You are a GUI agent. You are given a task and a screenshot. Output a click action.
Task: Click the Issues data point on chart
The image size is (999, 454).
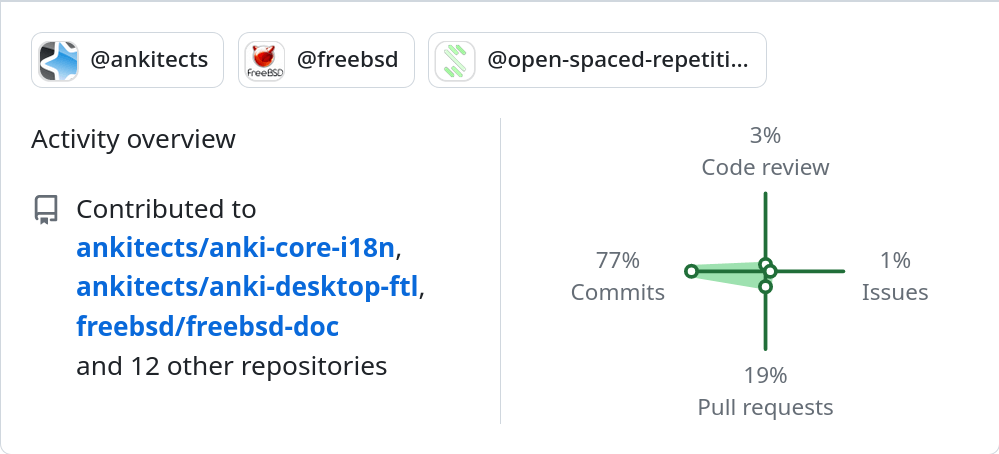tap(770, 271)
